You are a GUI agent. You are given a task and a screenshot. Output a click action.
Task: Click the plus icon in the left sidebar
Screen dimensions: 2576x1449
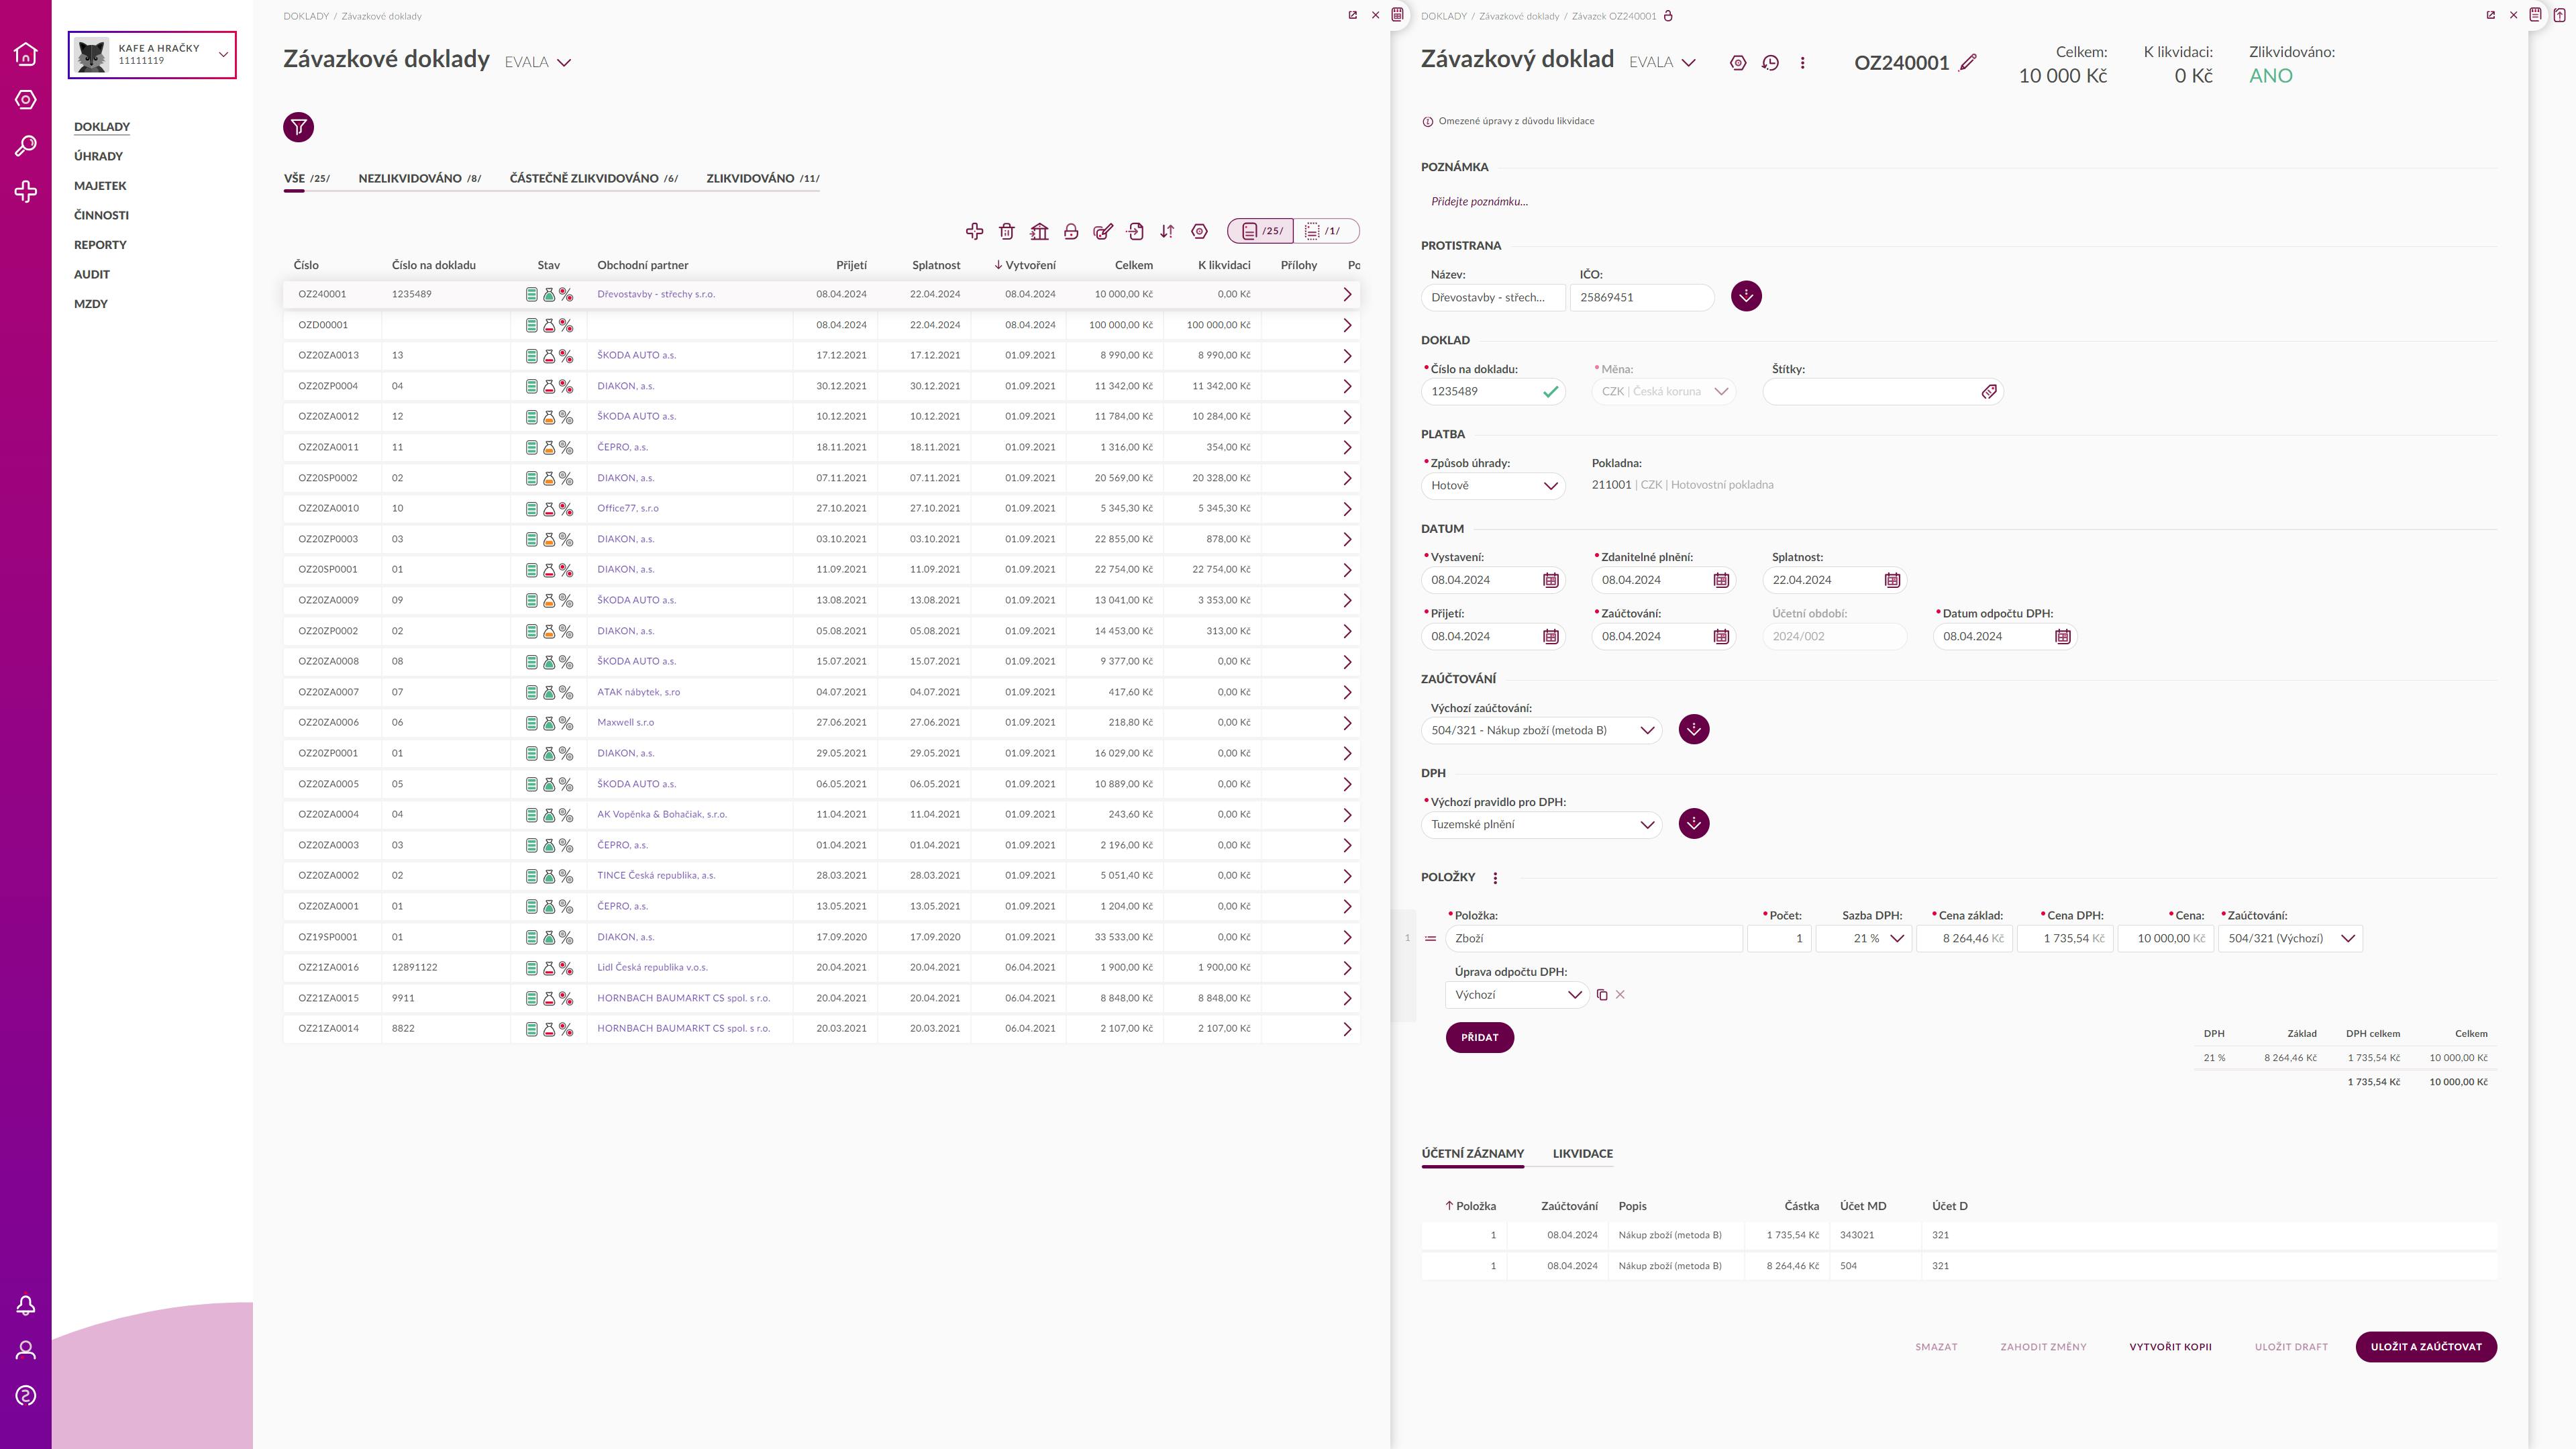[26, 192]
